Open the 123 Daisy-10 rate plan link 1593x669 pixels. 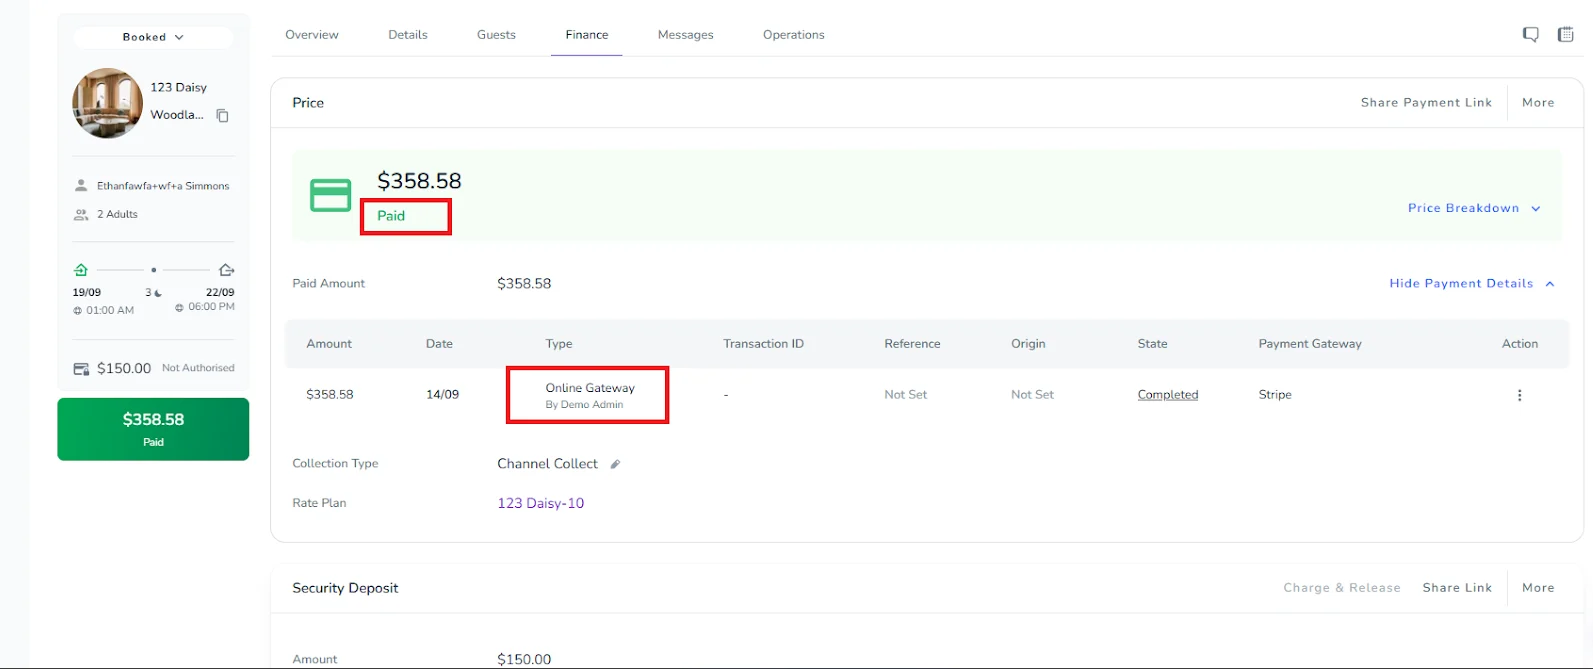tap(541, 503)
